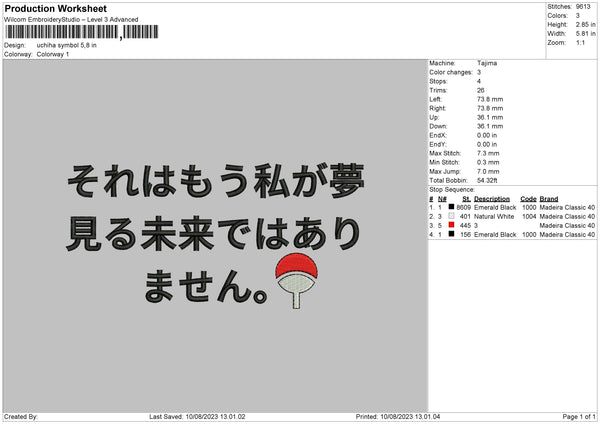
Task: Click the 'EndY:' value 0.00 in
Action: (487, 144)
